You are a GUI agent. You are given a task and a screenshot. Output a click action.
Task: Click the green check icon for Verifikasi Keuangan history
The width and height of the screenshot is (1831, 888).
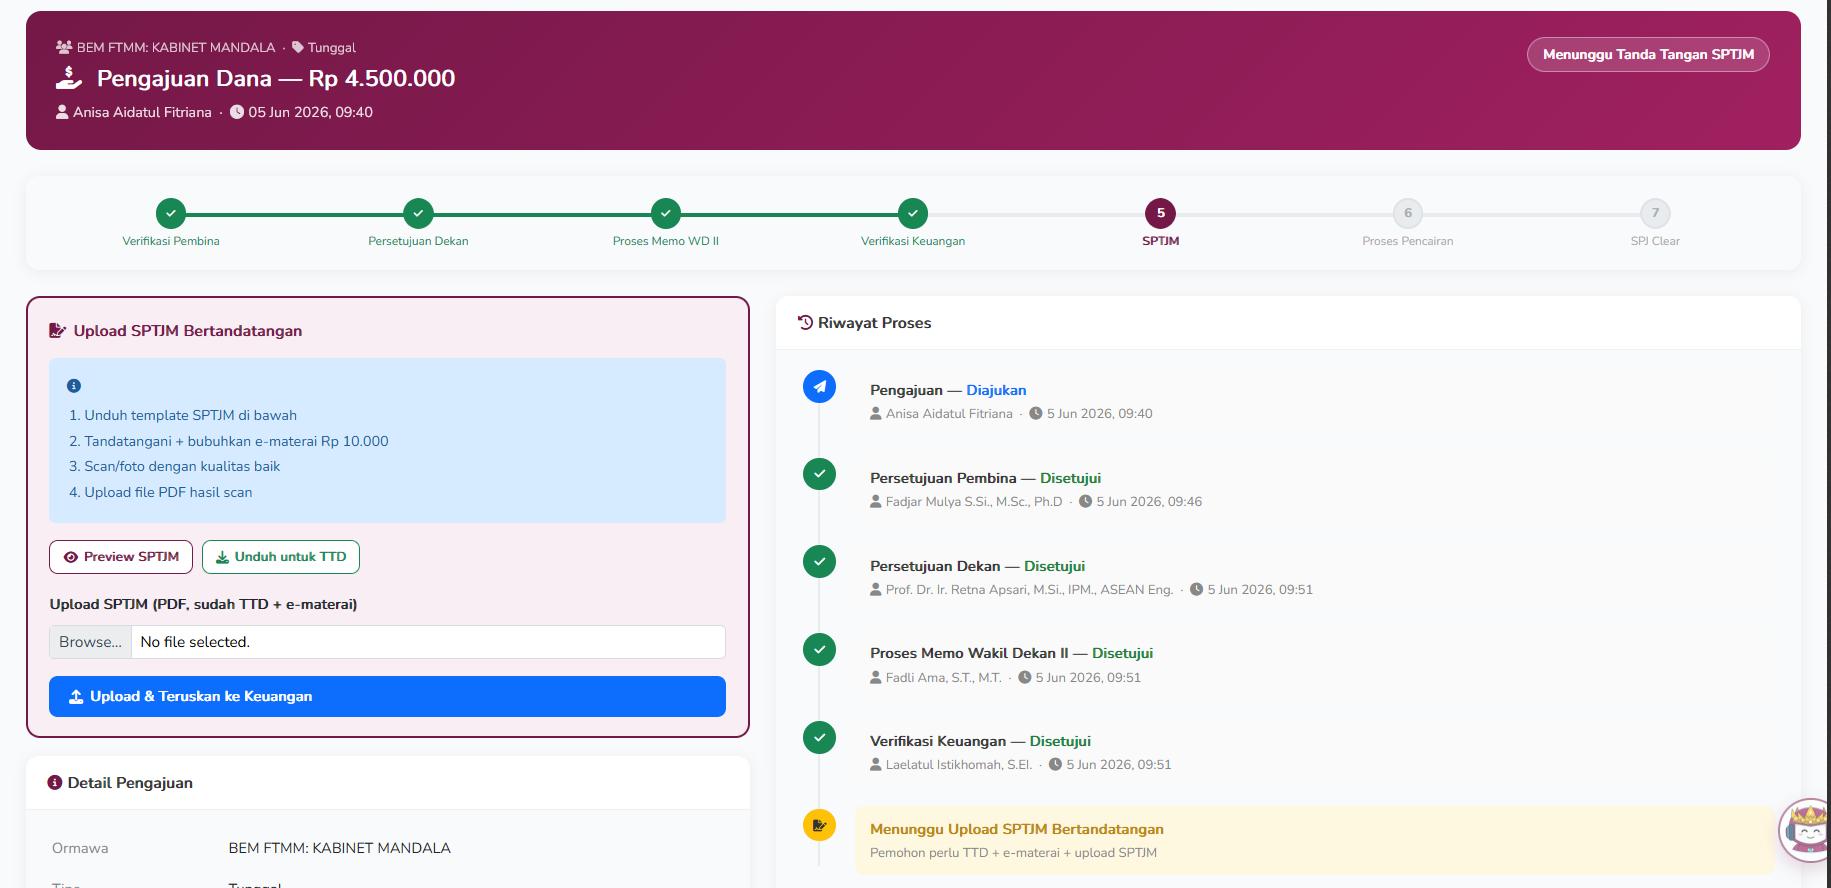[819, 737]
